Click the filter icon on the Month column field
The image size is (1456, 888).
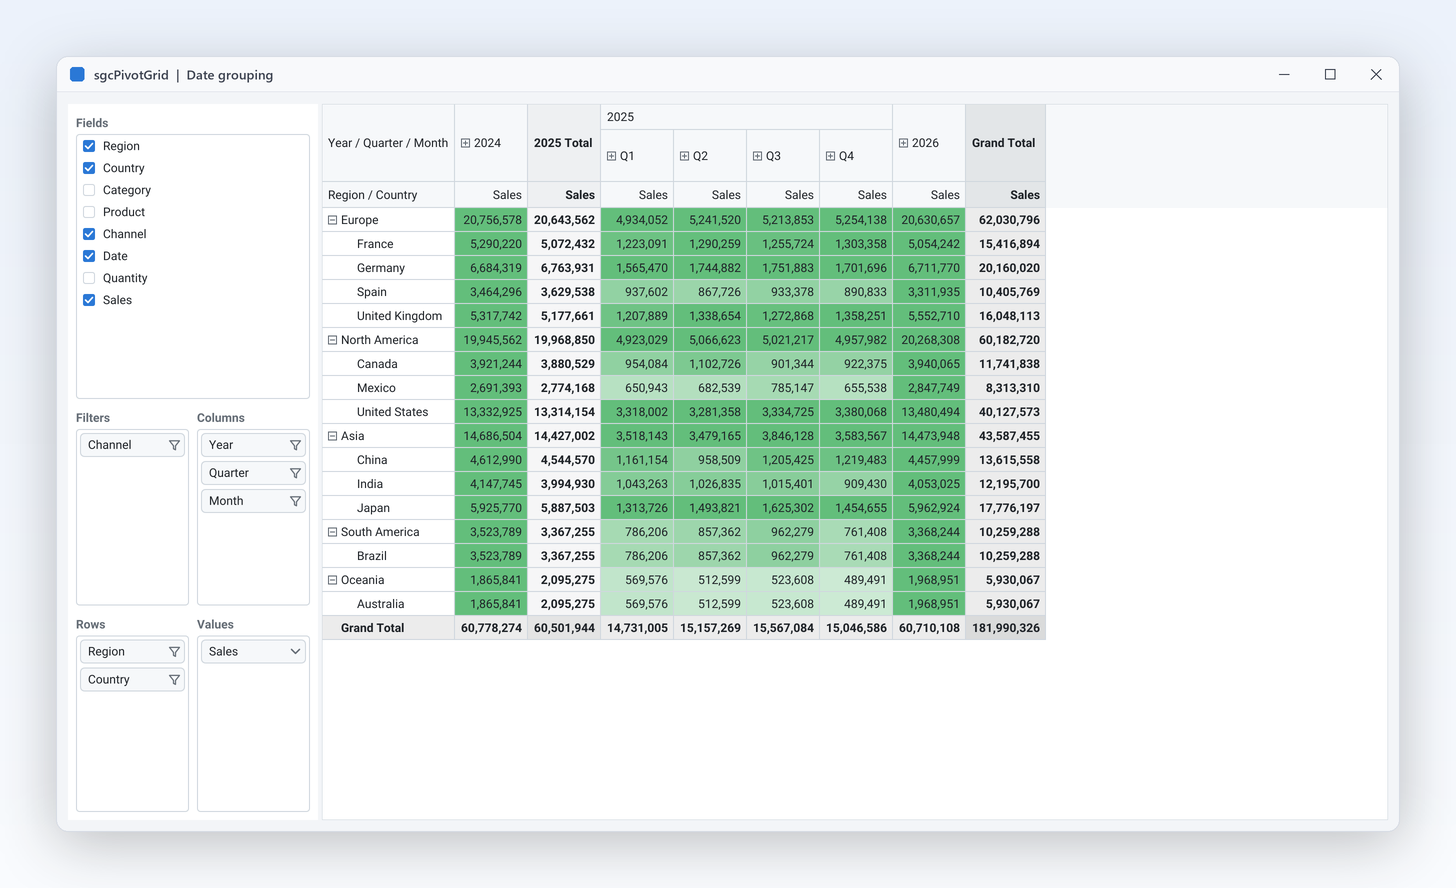(x=295, y=501)
